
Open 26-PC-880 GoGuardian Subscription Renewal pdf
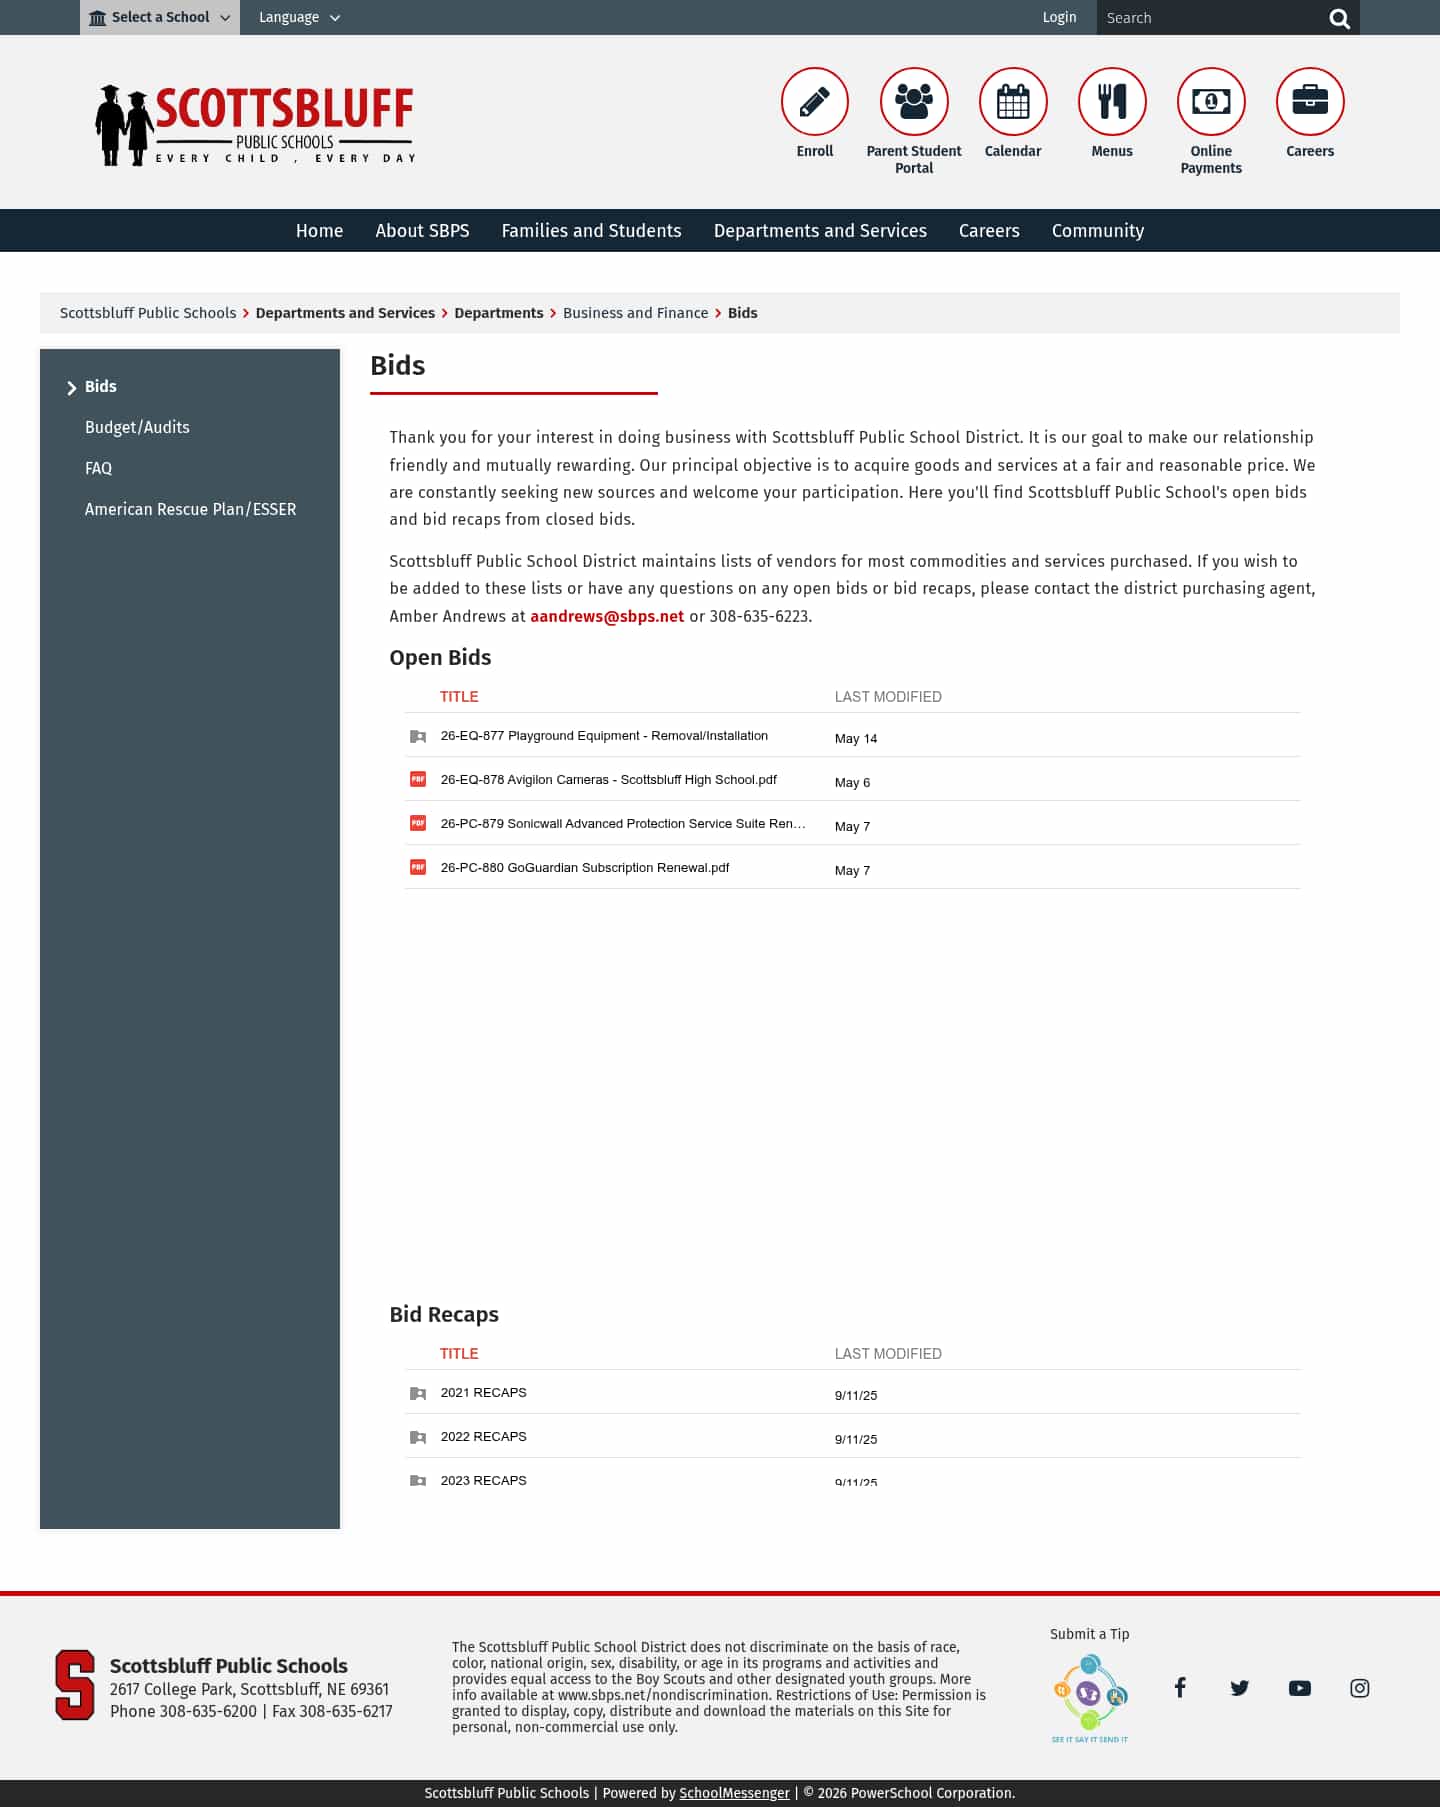pos(585,867)
